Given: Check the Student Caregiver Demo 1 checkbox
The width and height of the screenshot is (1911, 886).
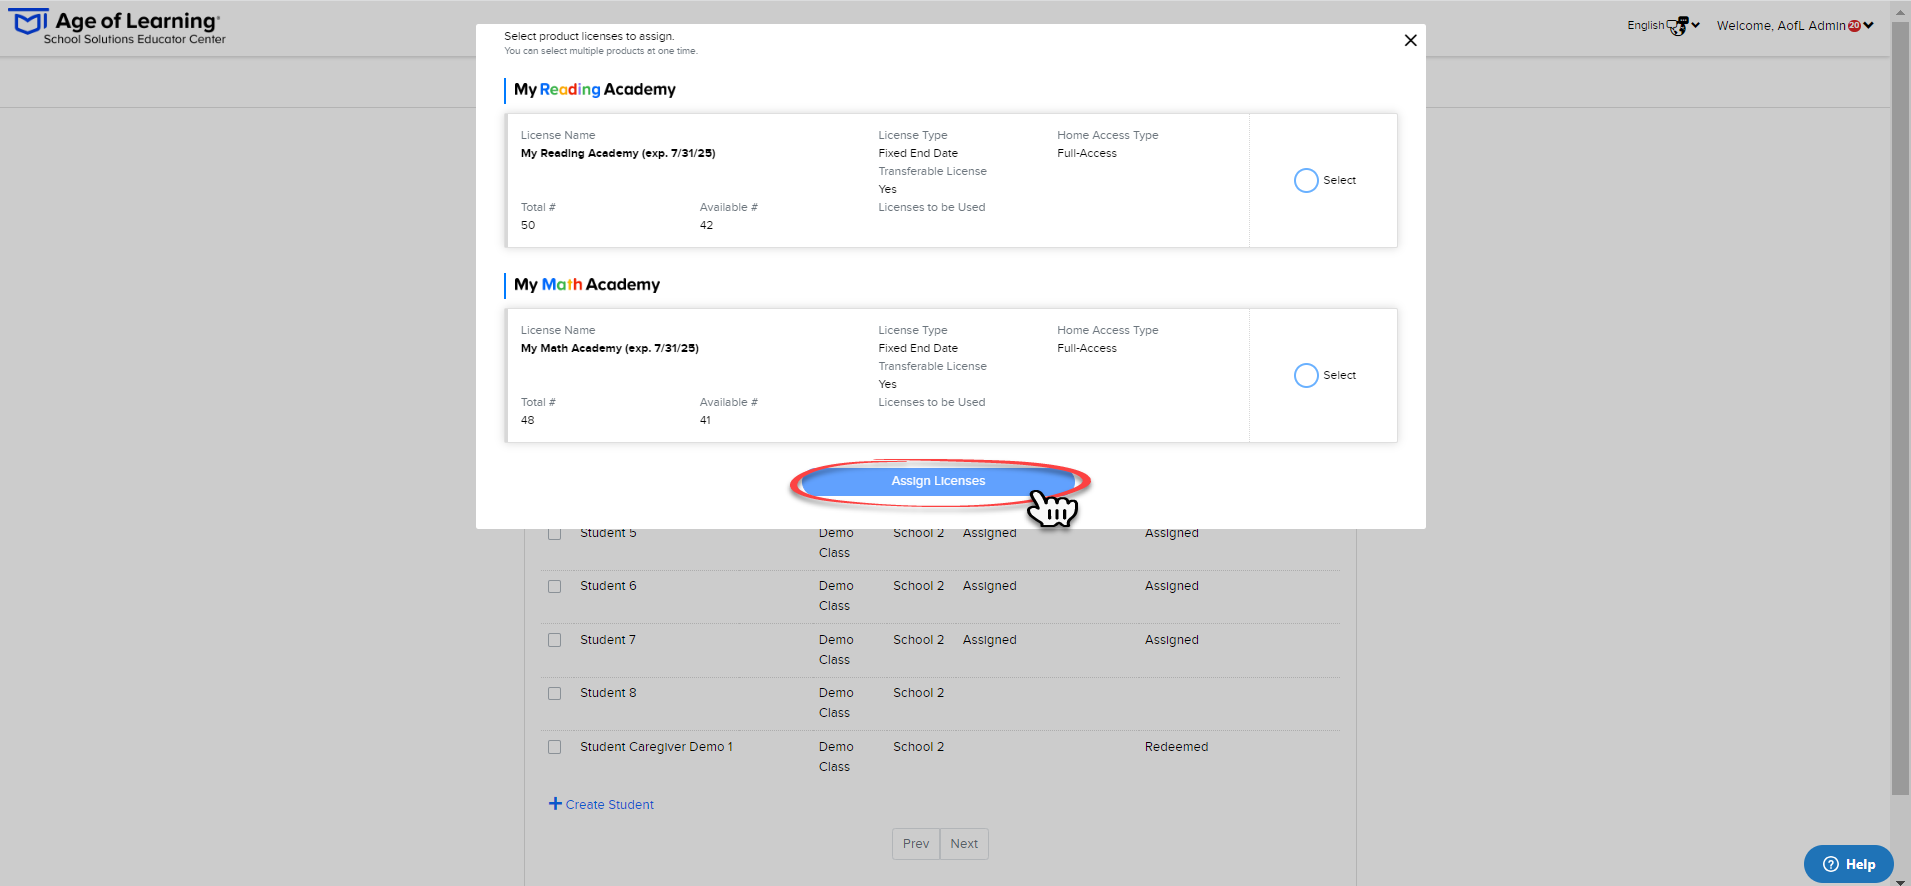Looking at the screenshot, I should pos(554,747).
